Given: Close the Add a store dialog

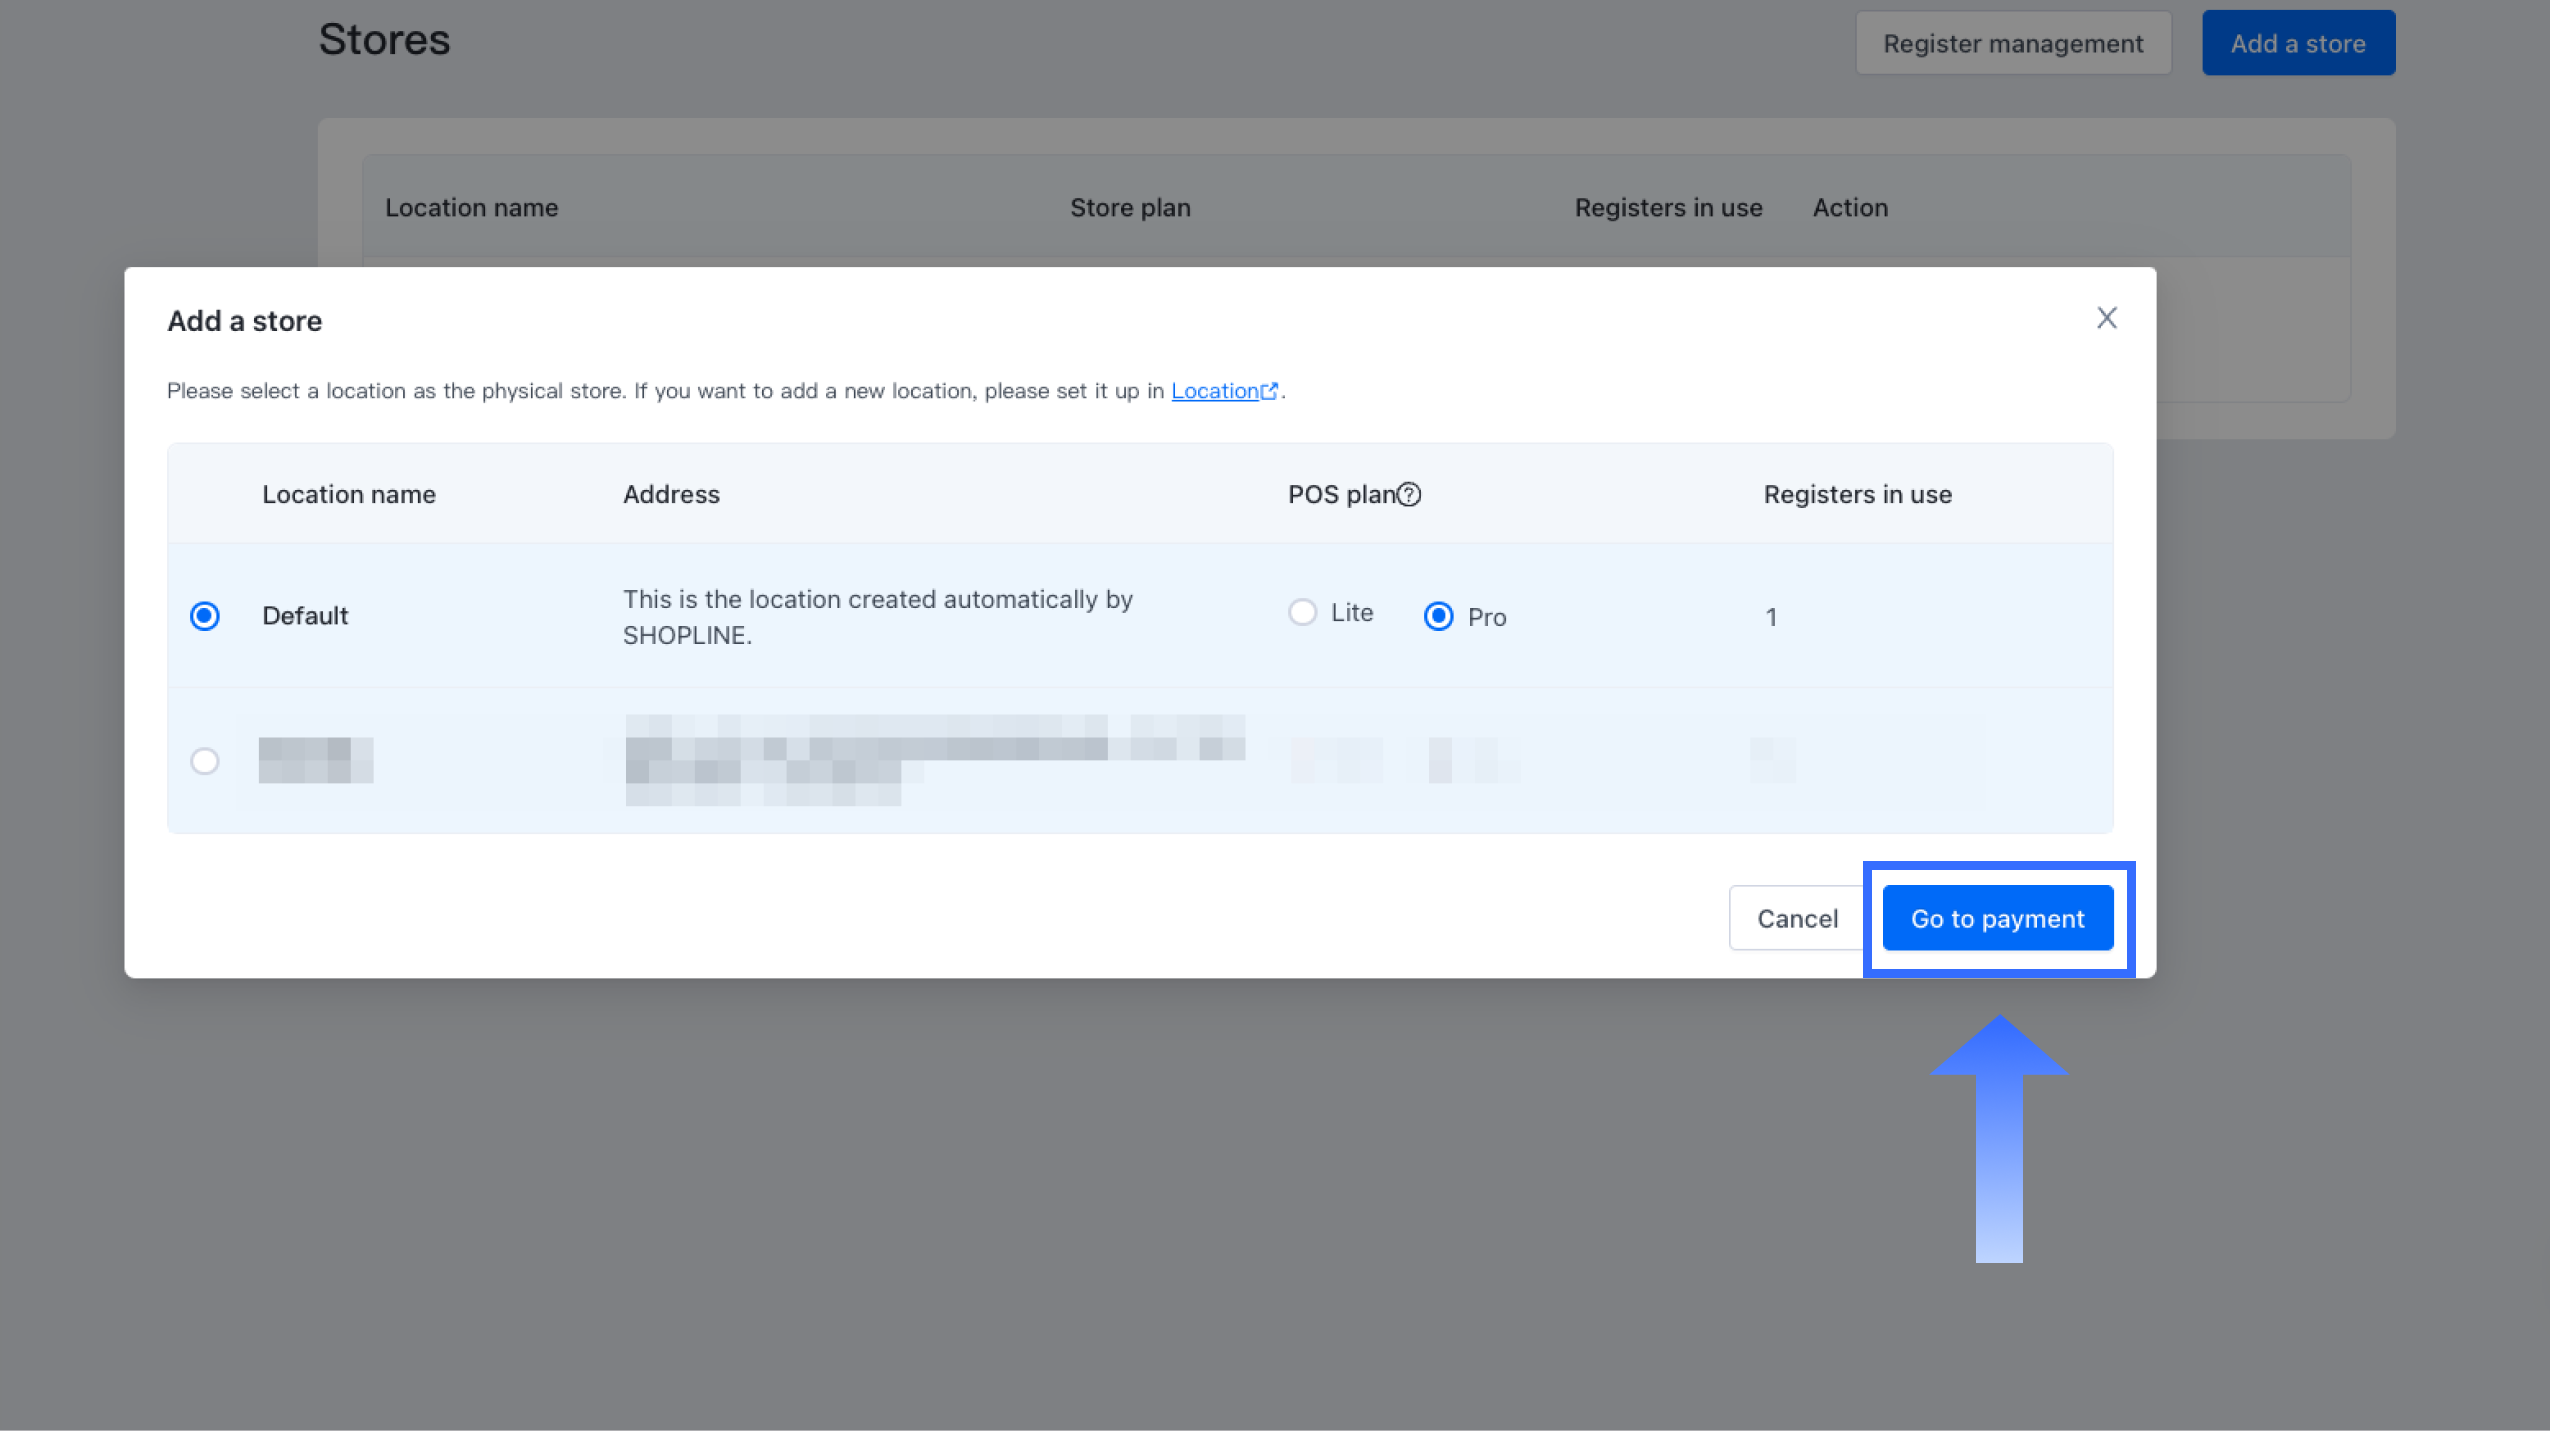Looking at the screenshot, I should click(2106, 318).
